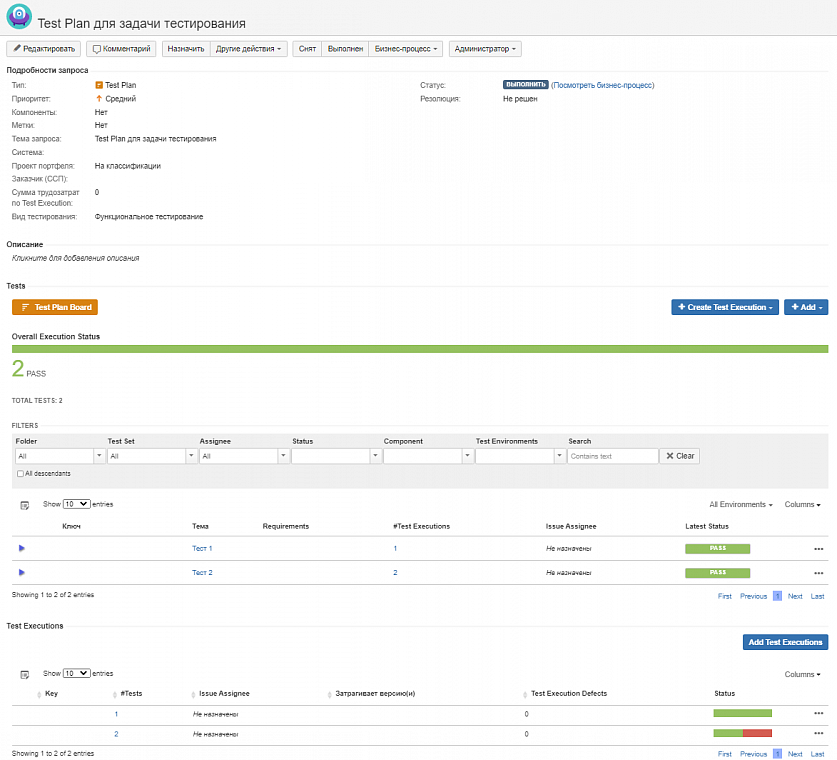Clear the test filters
The height and width of the screenshot is (760, 837).
pos(680,456)
